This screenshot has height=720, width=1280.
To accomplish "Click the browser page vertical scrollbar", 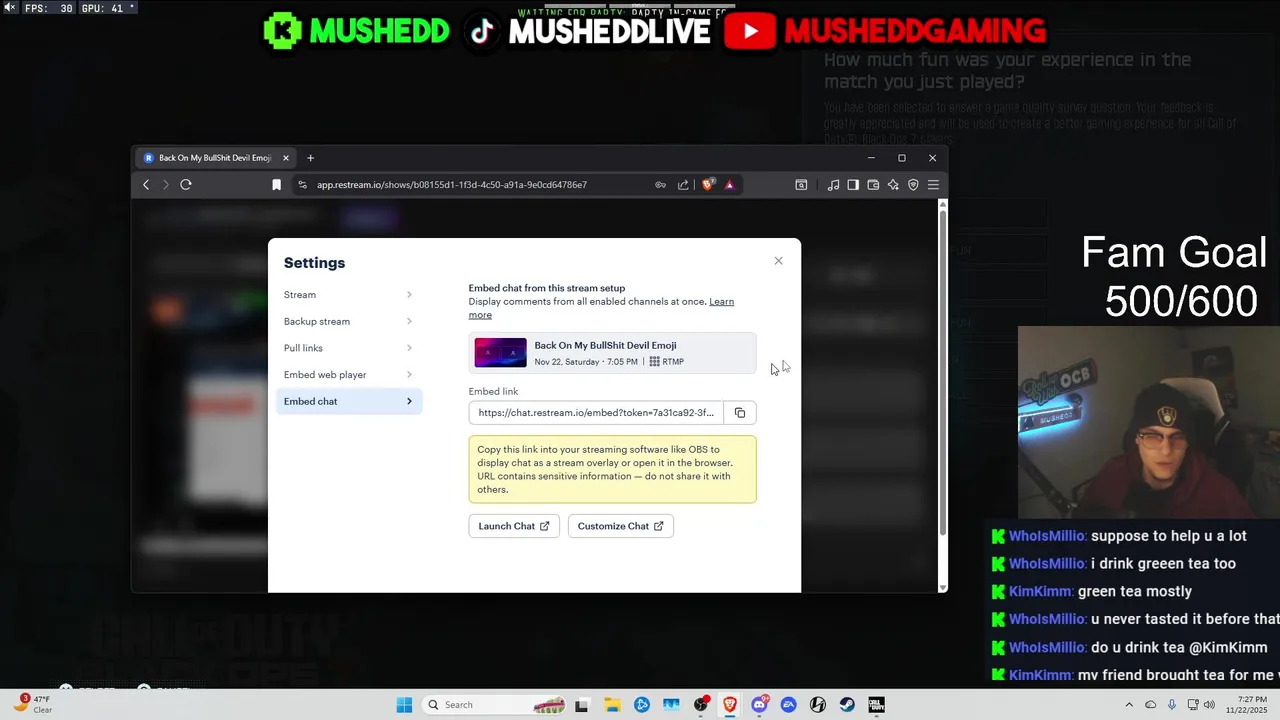I will pos(942,370).
